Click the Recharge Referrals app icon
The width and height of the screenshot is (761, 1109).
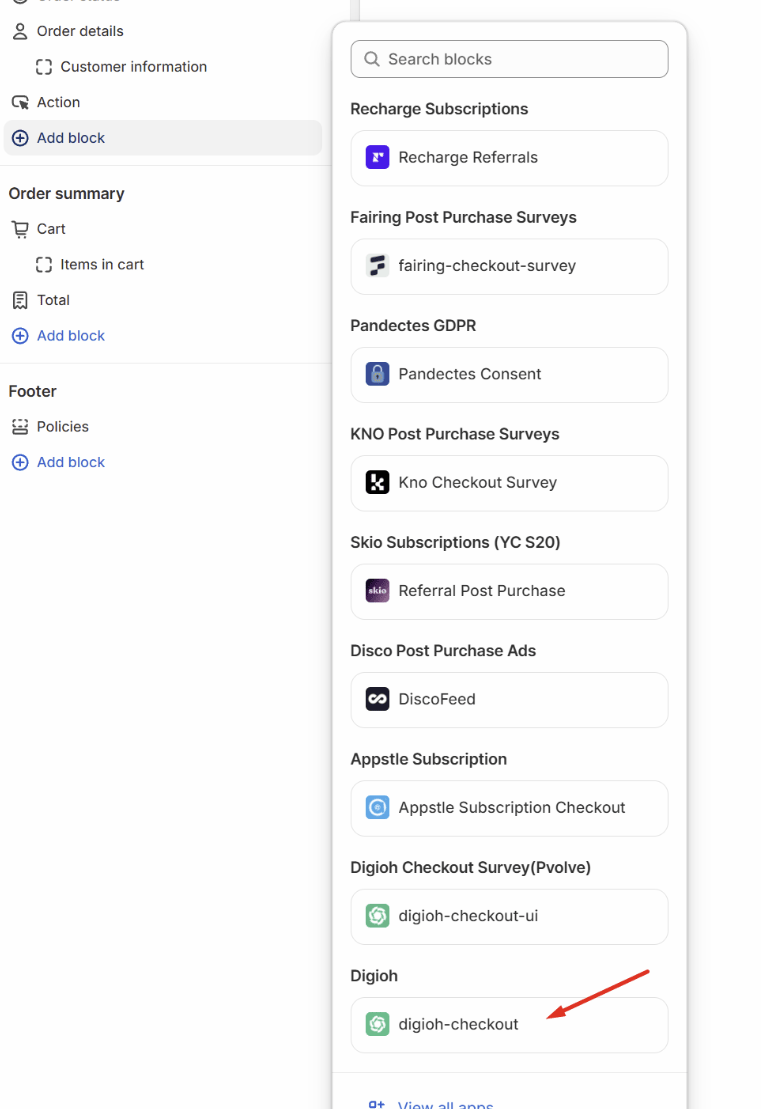point(377,158)
